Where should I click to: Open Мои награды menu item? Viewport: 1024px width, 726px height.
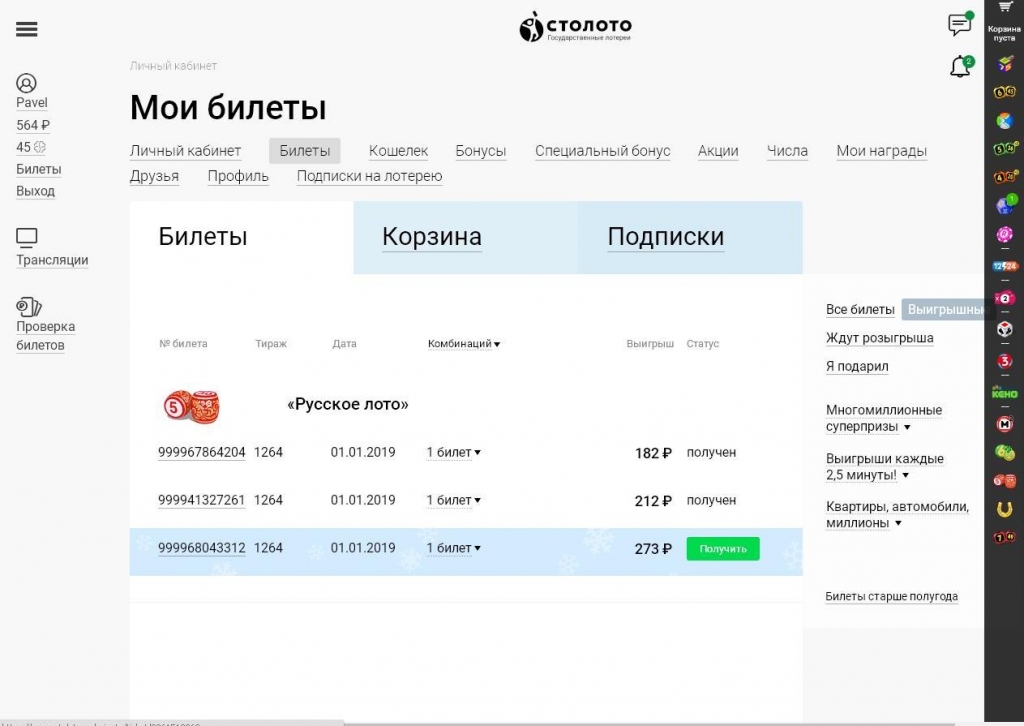coord(882,151)
